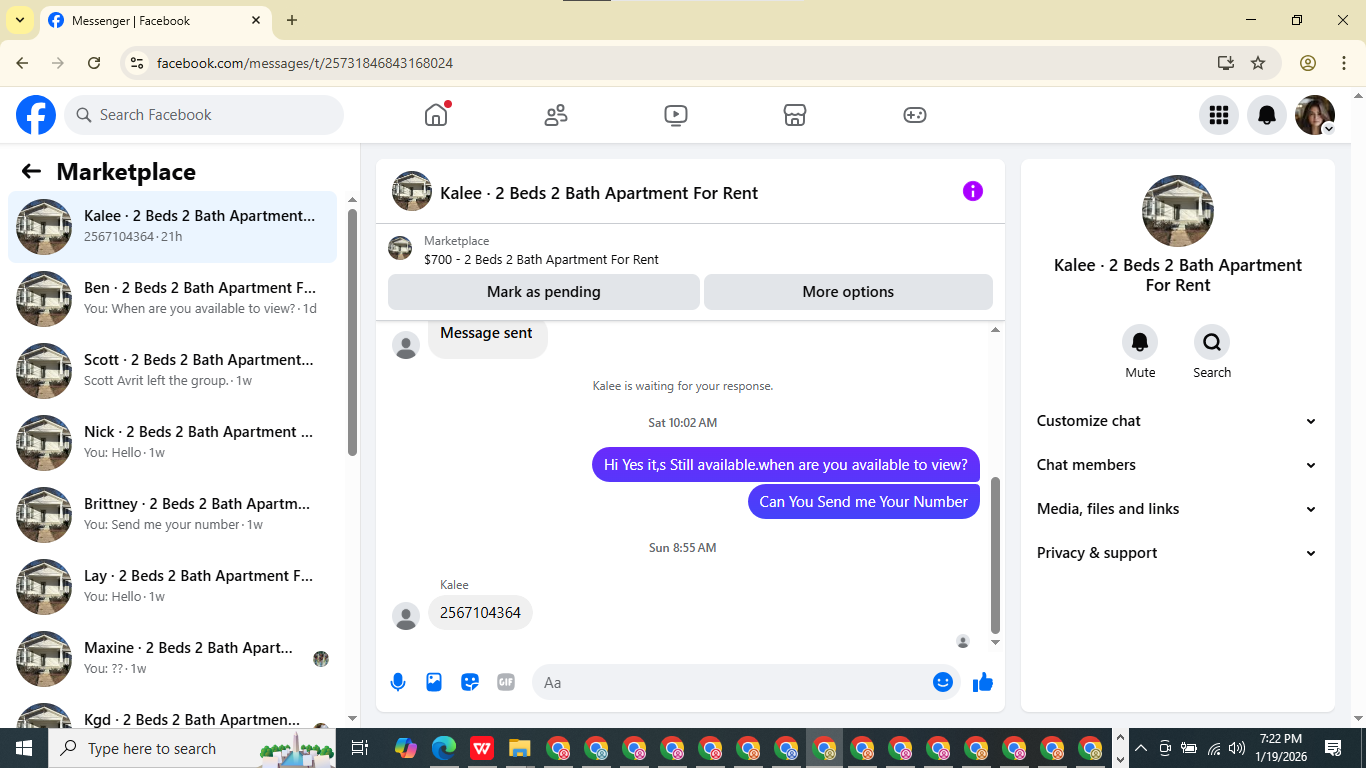This screenshot has width=1366, height=768.
Task: Reload the page in browser
Action: coord(94,63)
